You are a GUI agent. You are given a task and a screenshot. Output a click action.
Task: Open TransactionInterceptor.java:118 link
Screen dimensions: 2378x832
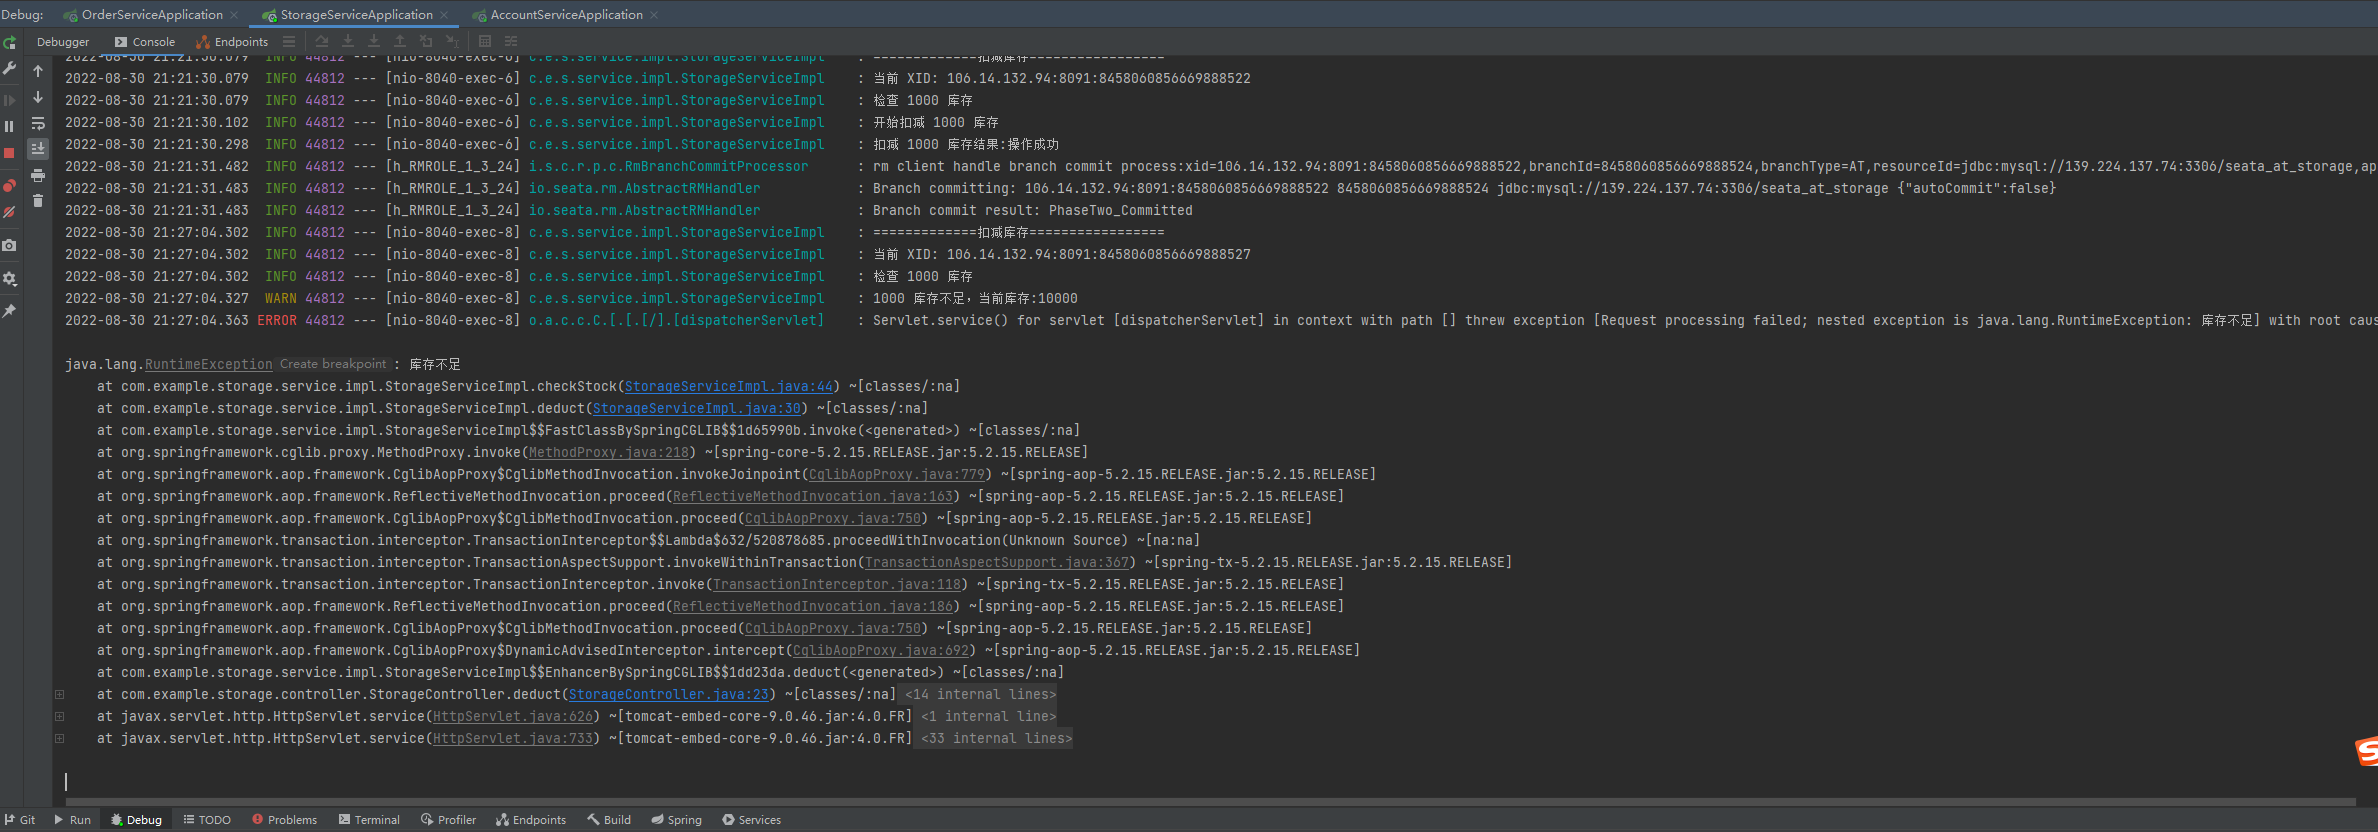click(837, 584)
